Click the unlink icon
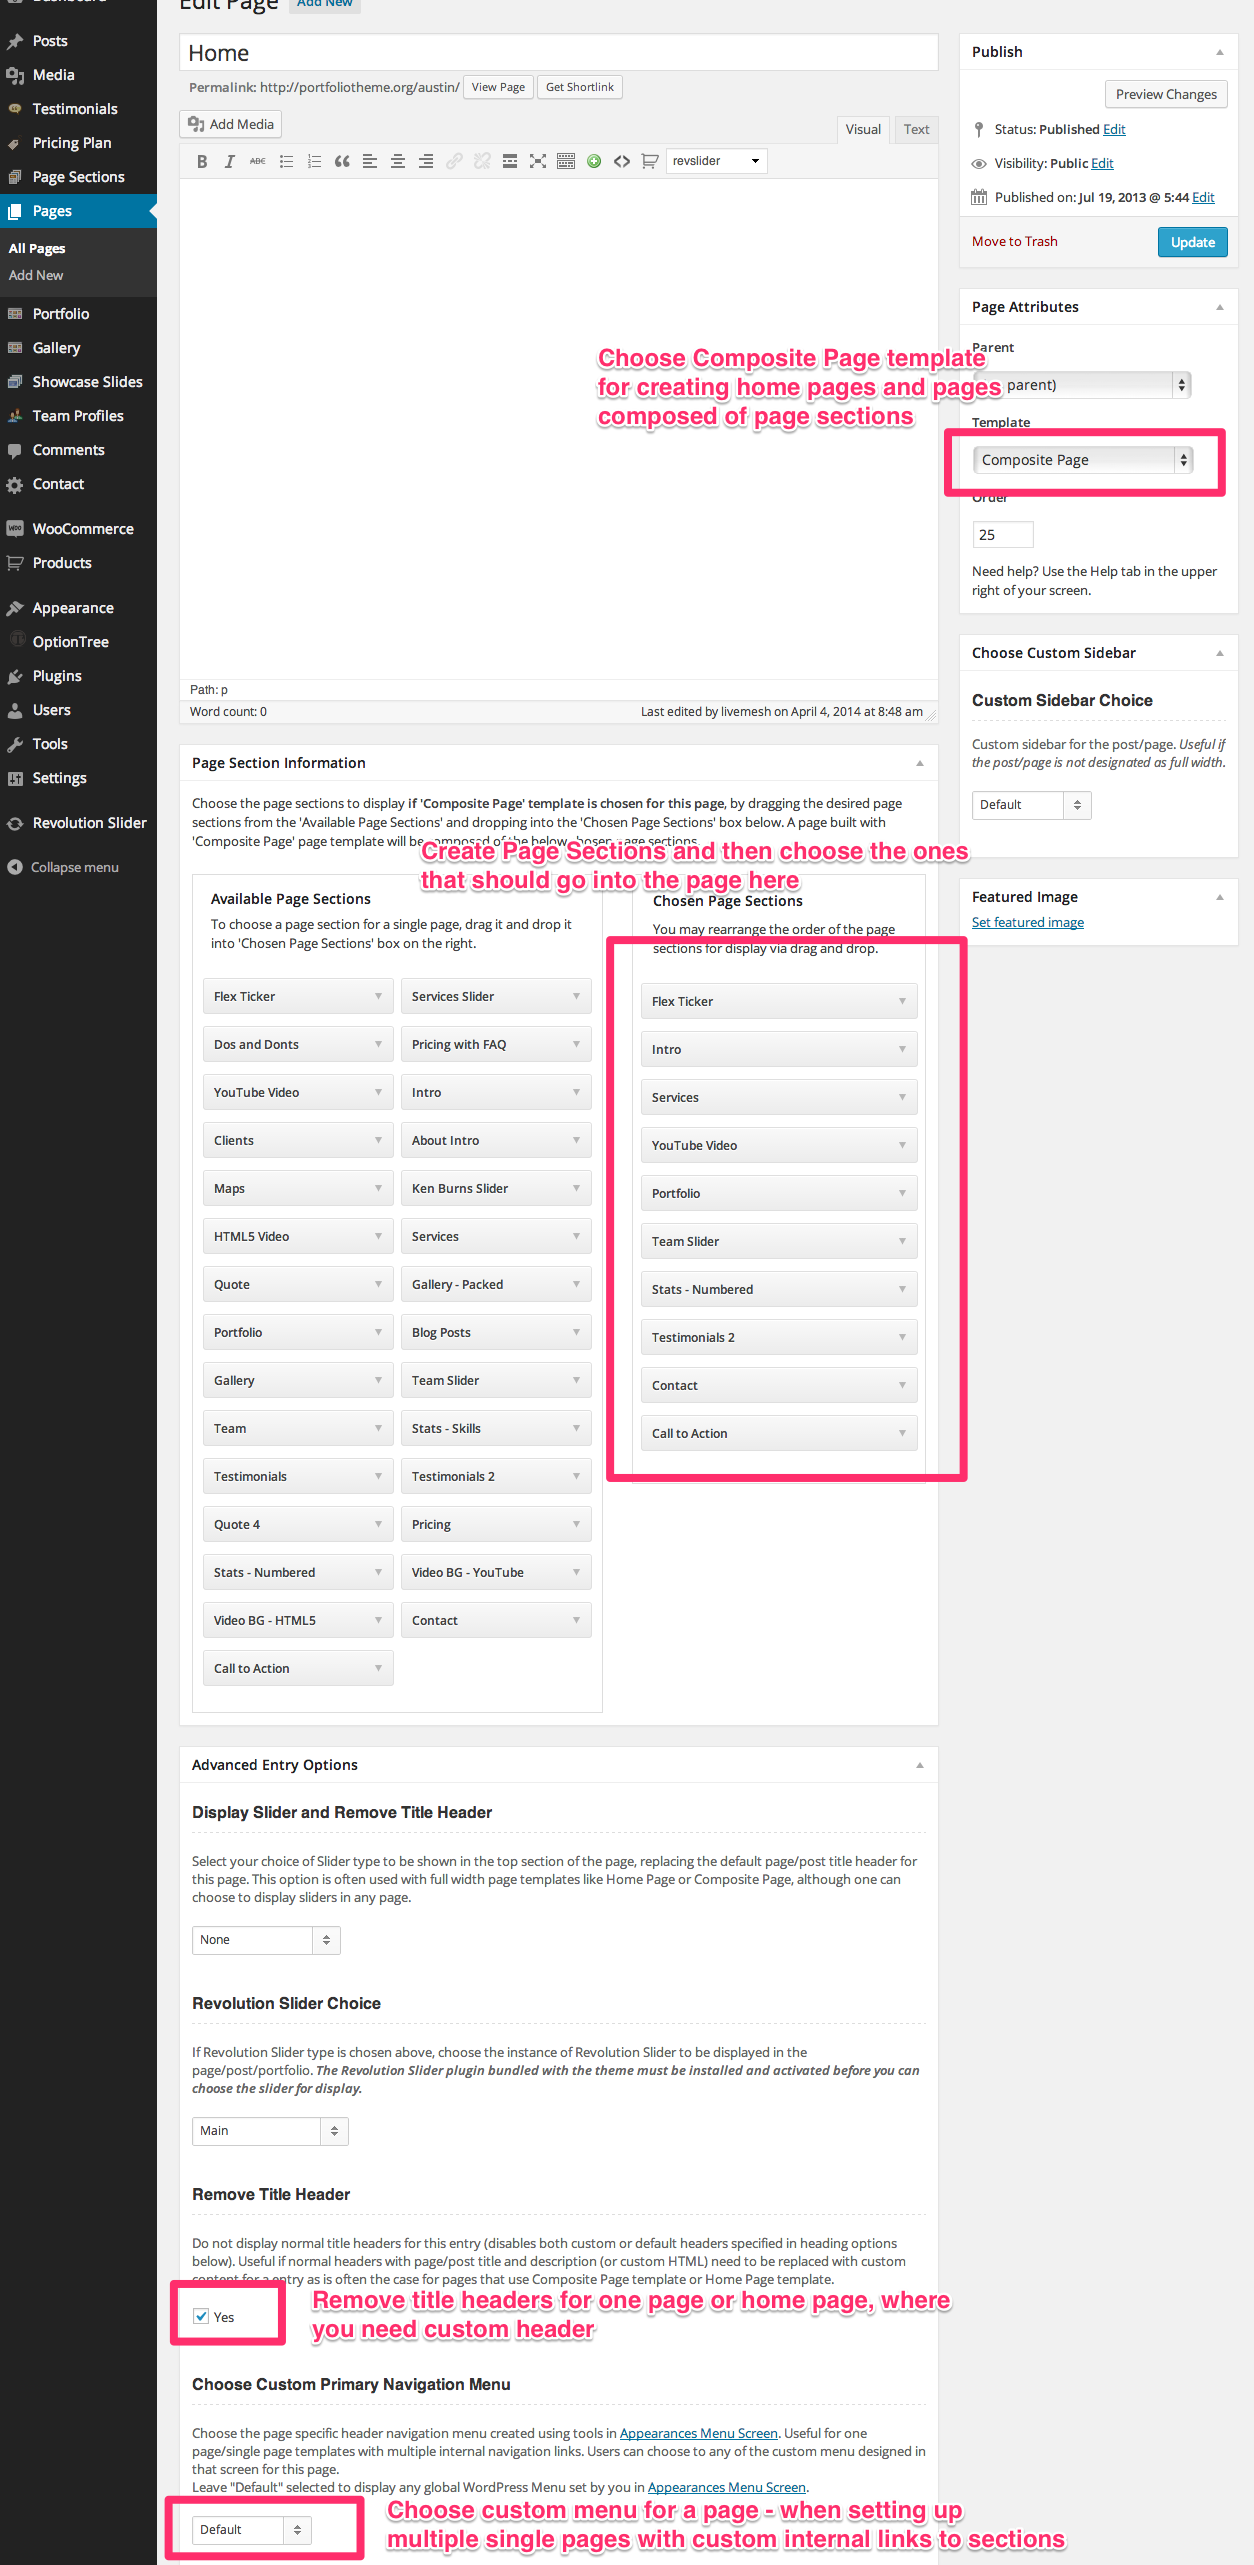 [482, 161]
